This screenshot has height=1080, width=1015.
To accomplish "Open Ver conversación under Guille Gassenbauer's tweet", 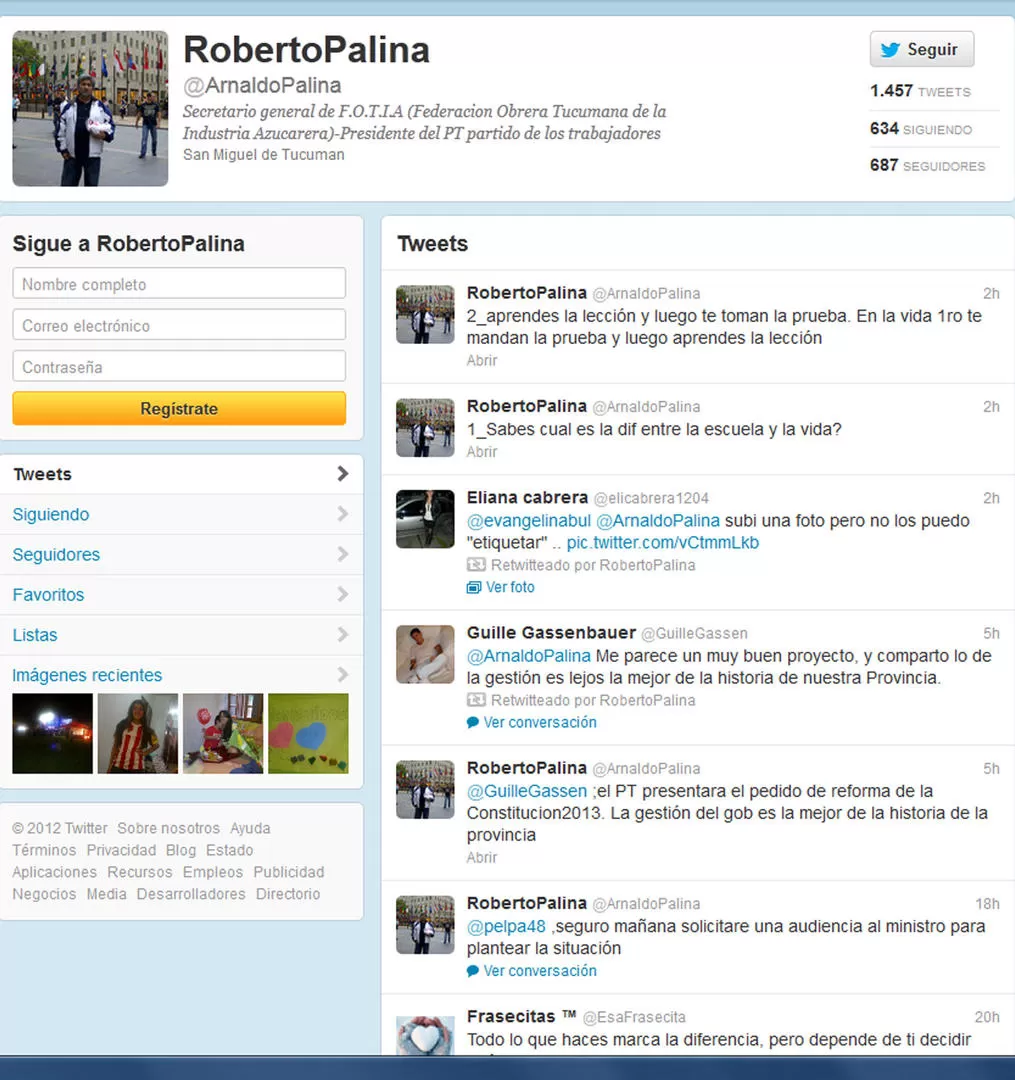I will coord(539,722).
